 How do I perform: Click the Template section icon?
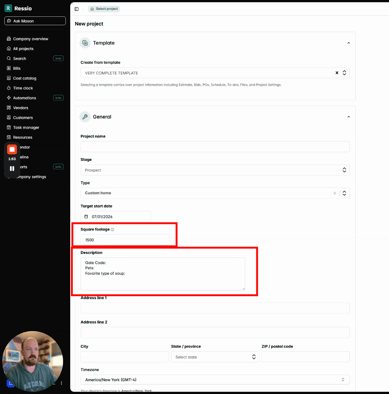[x=85, y=43]
